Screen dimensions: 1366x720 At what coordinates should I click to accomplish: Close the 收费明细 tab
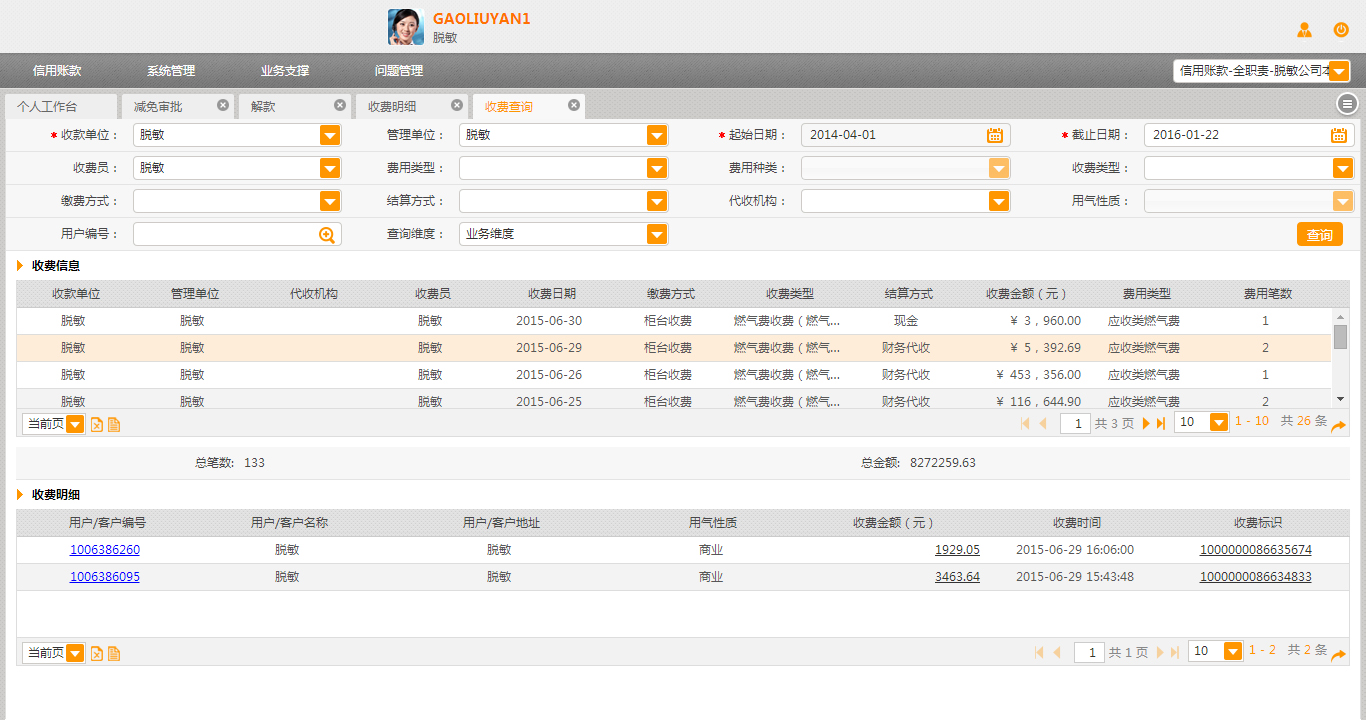coord(457,105)
